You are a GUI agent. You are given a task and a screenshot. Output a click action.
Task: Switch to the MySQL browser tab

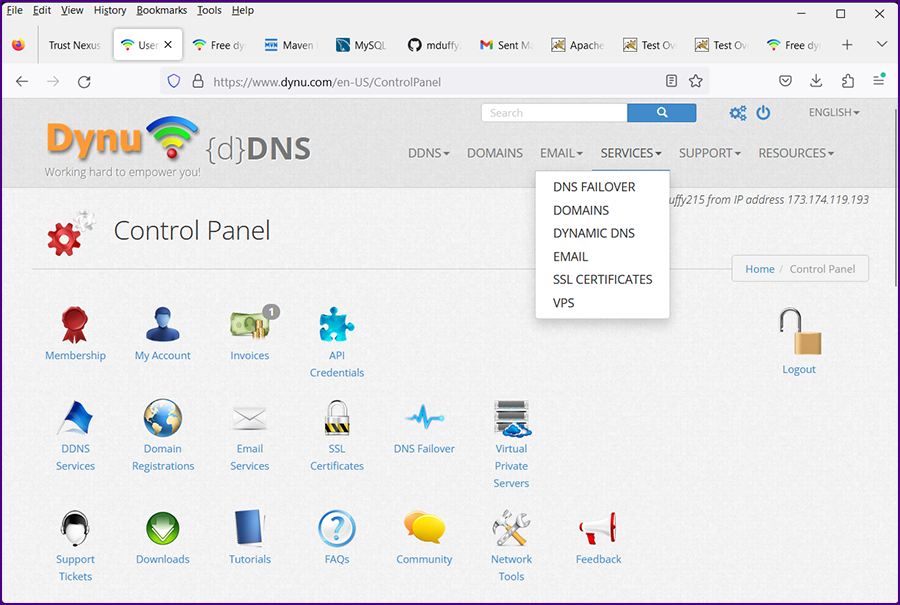tap(361, 45)
